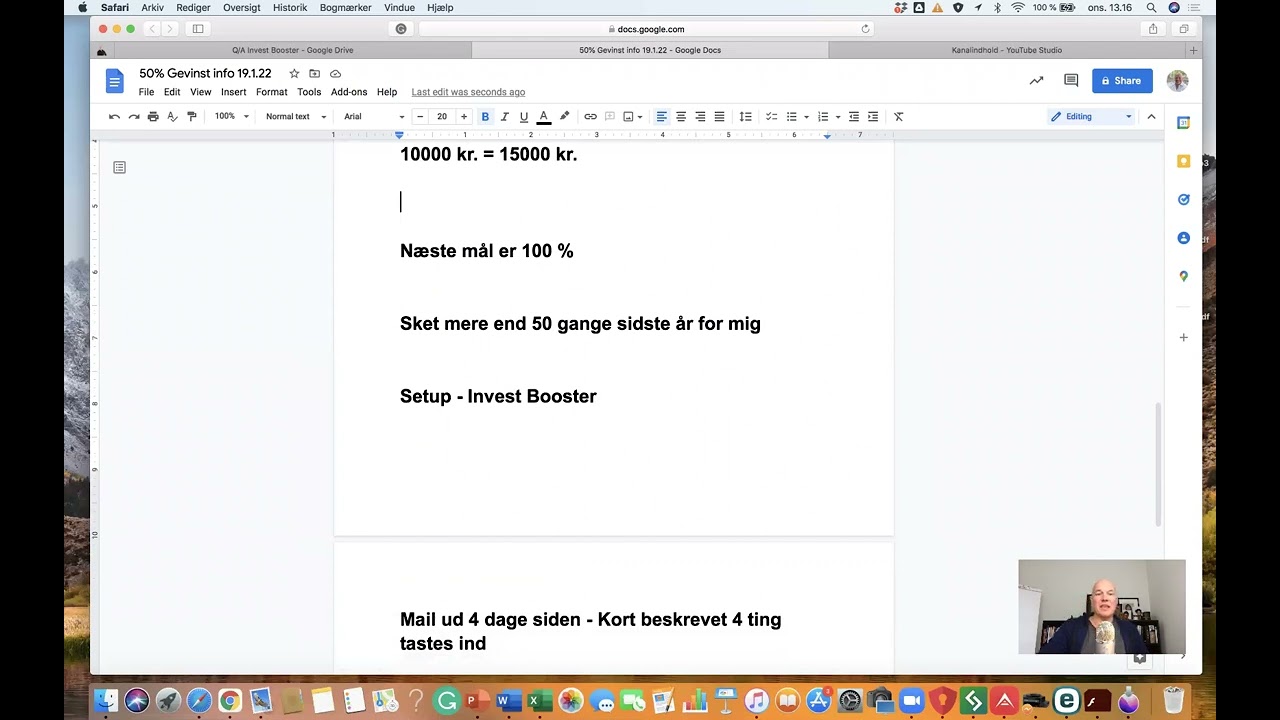This screenshot has width=1280, height=720.
Task: Open the text color picker
Action: 544,117
